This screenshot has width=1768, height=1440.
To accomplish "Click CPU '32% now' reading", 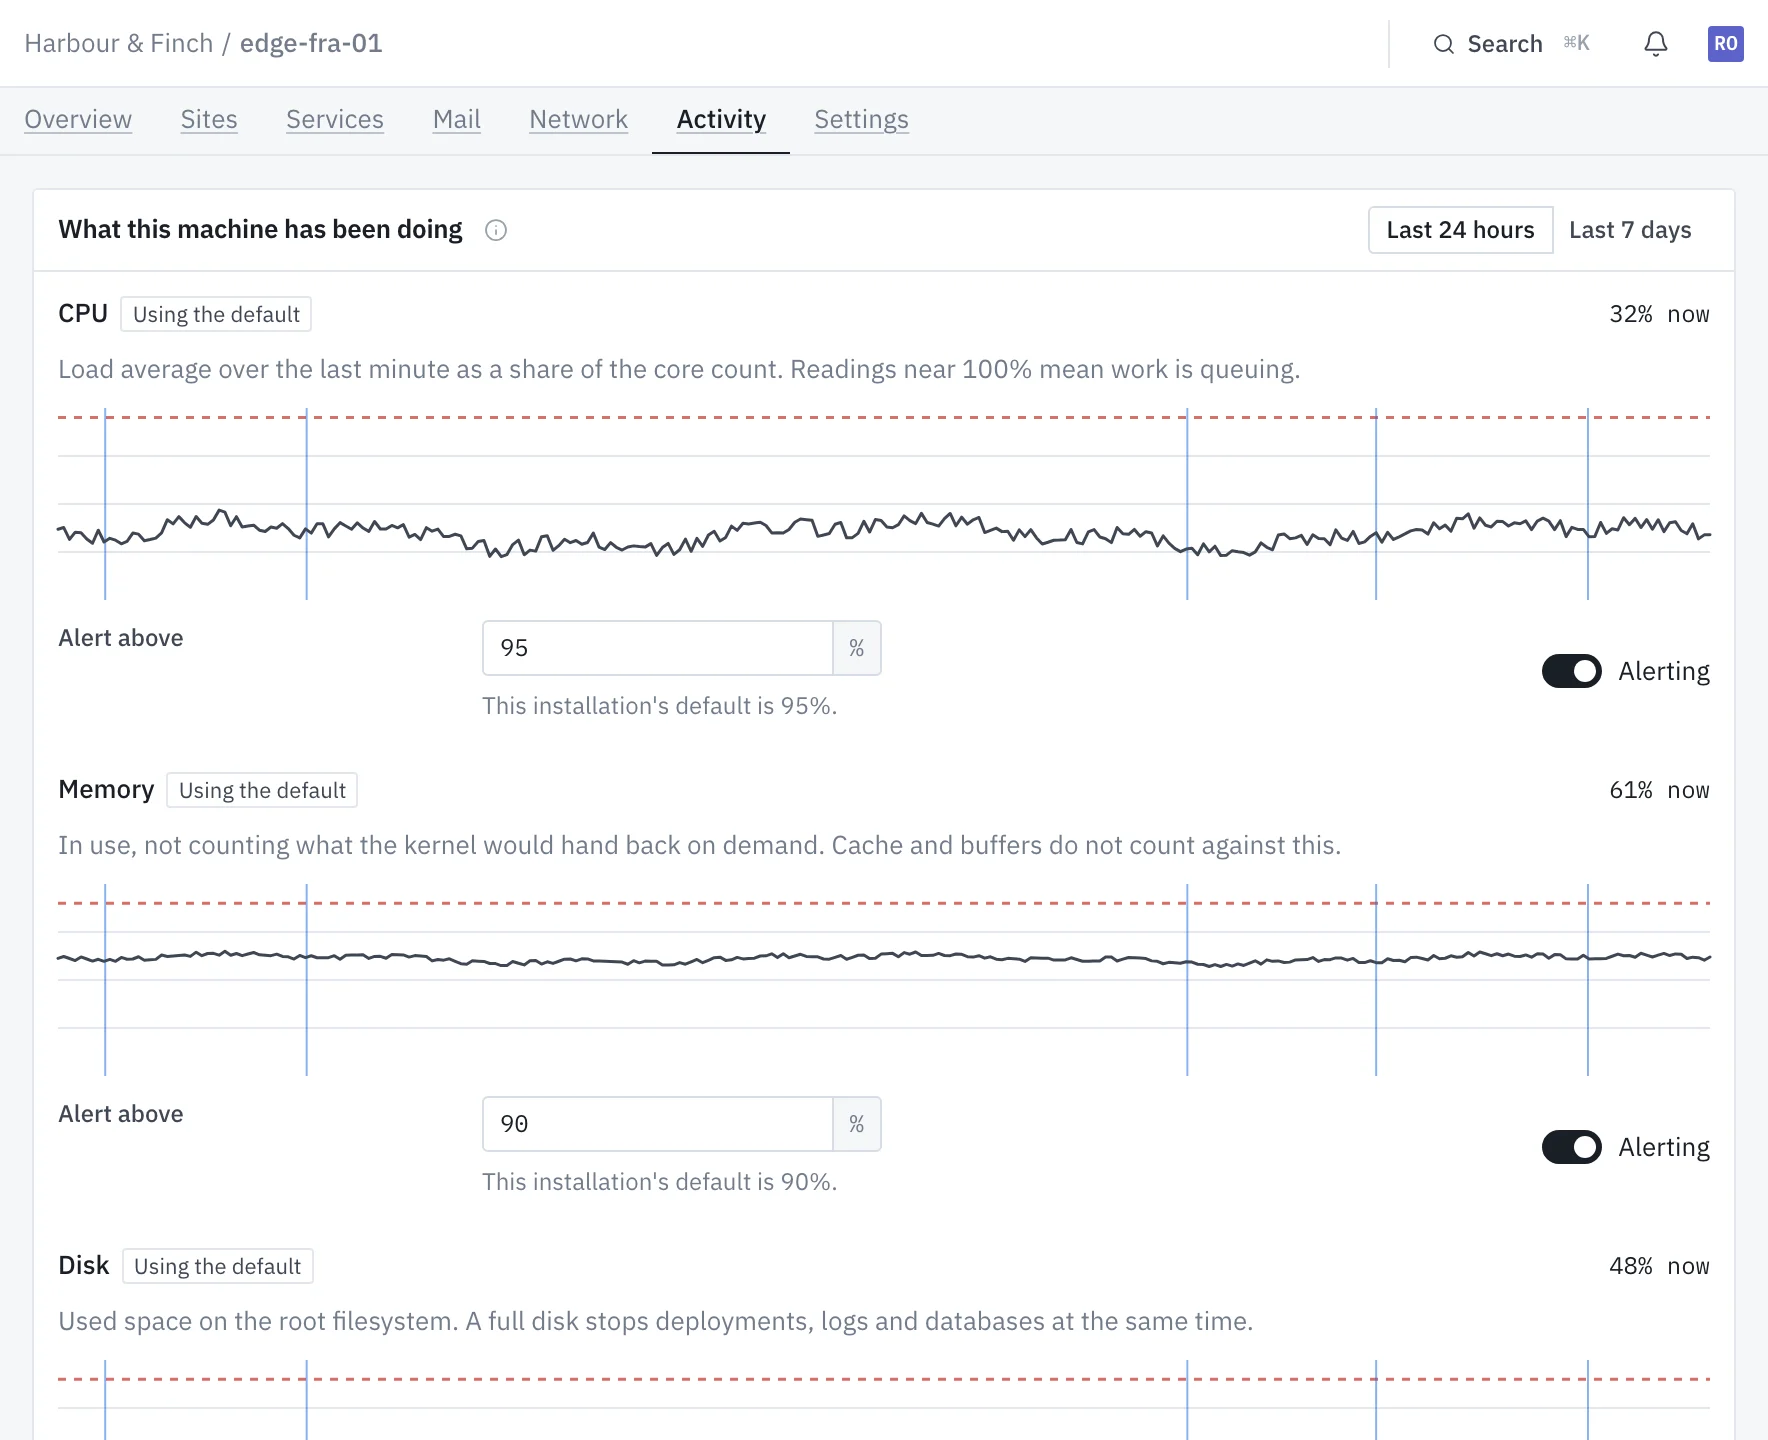I will click(x=1659, y=314).
